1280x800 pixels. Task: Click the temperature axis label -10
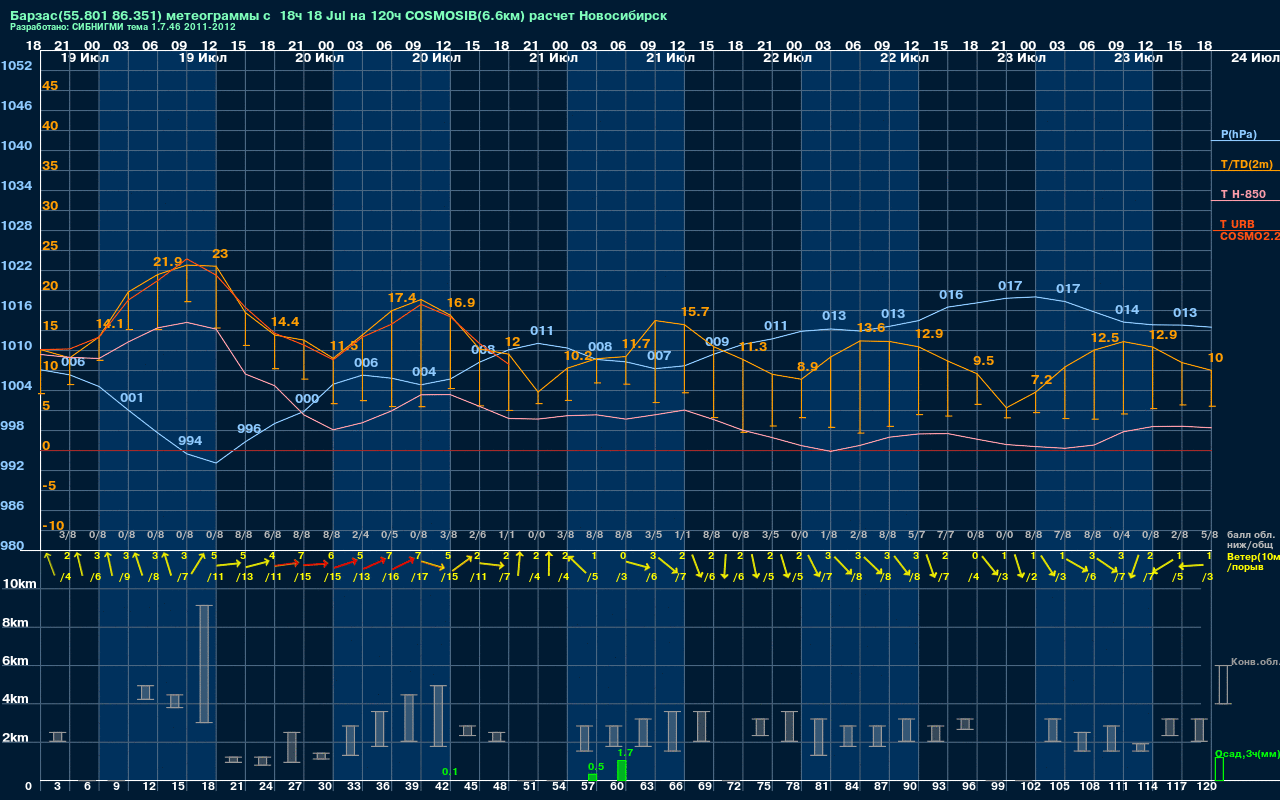[x=54, y=526]
